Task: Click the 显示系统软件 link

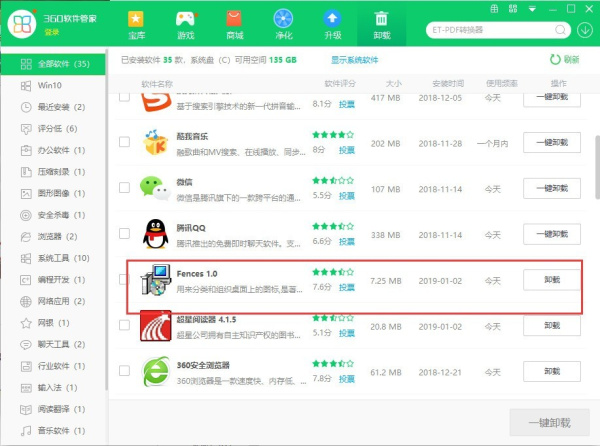Action: [355, 60]
